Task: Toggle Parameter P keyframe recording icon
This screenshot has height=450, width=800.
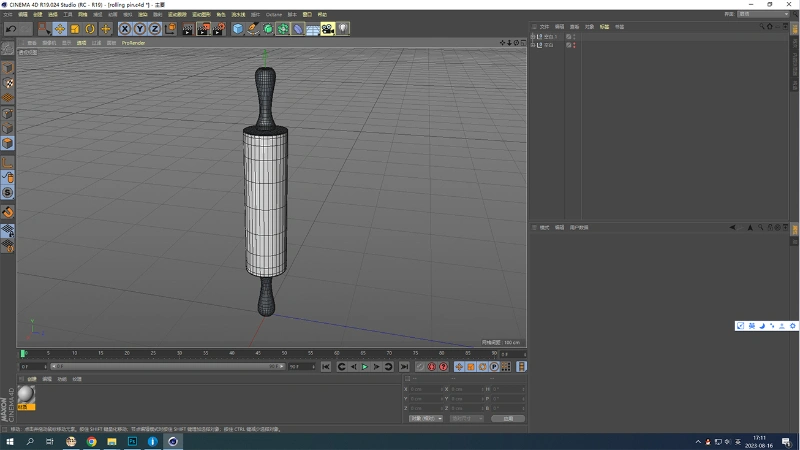Action: point(494,367)
